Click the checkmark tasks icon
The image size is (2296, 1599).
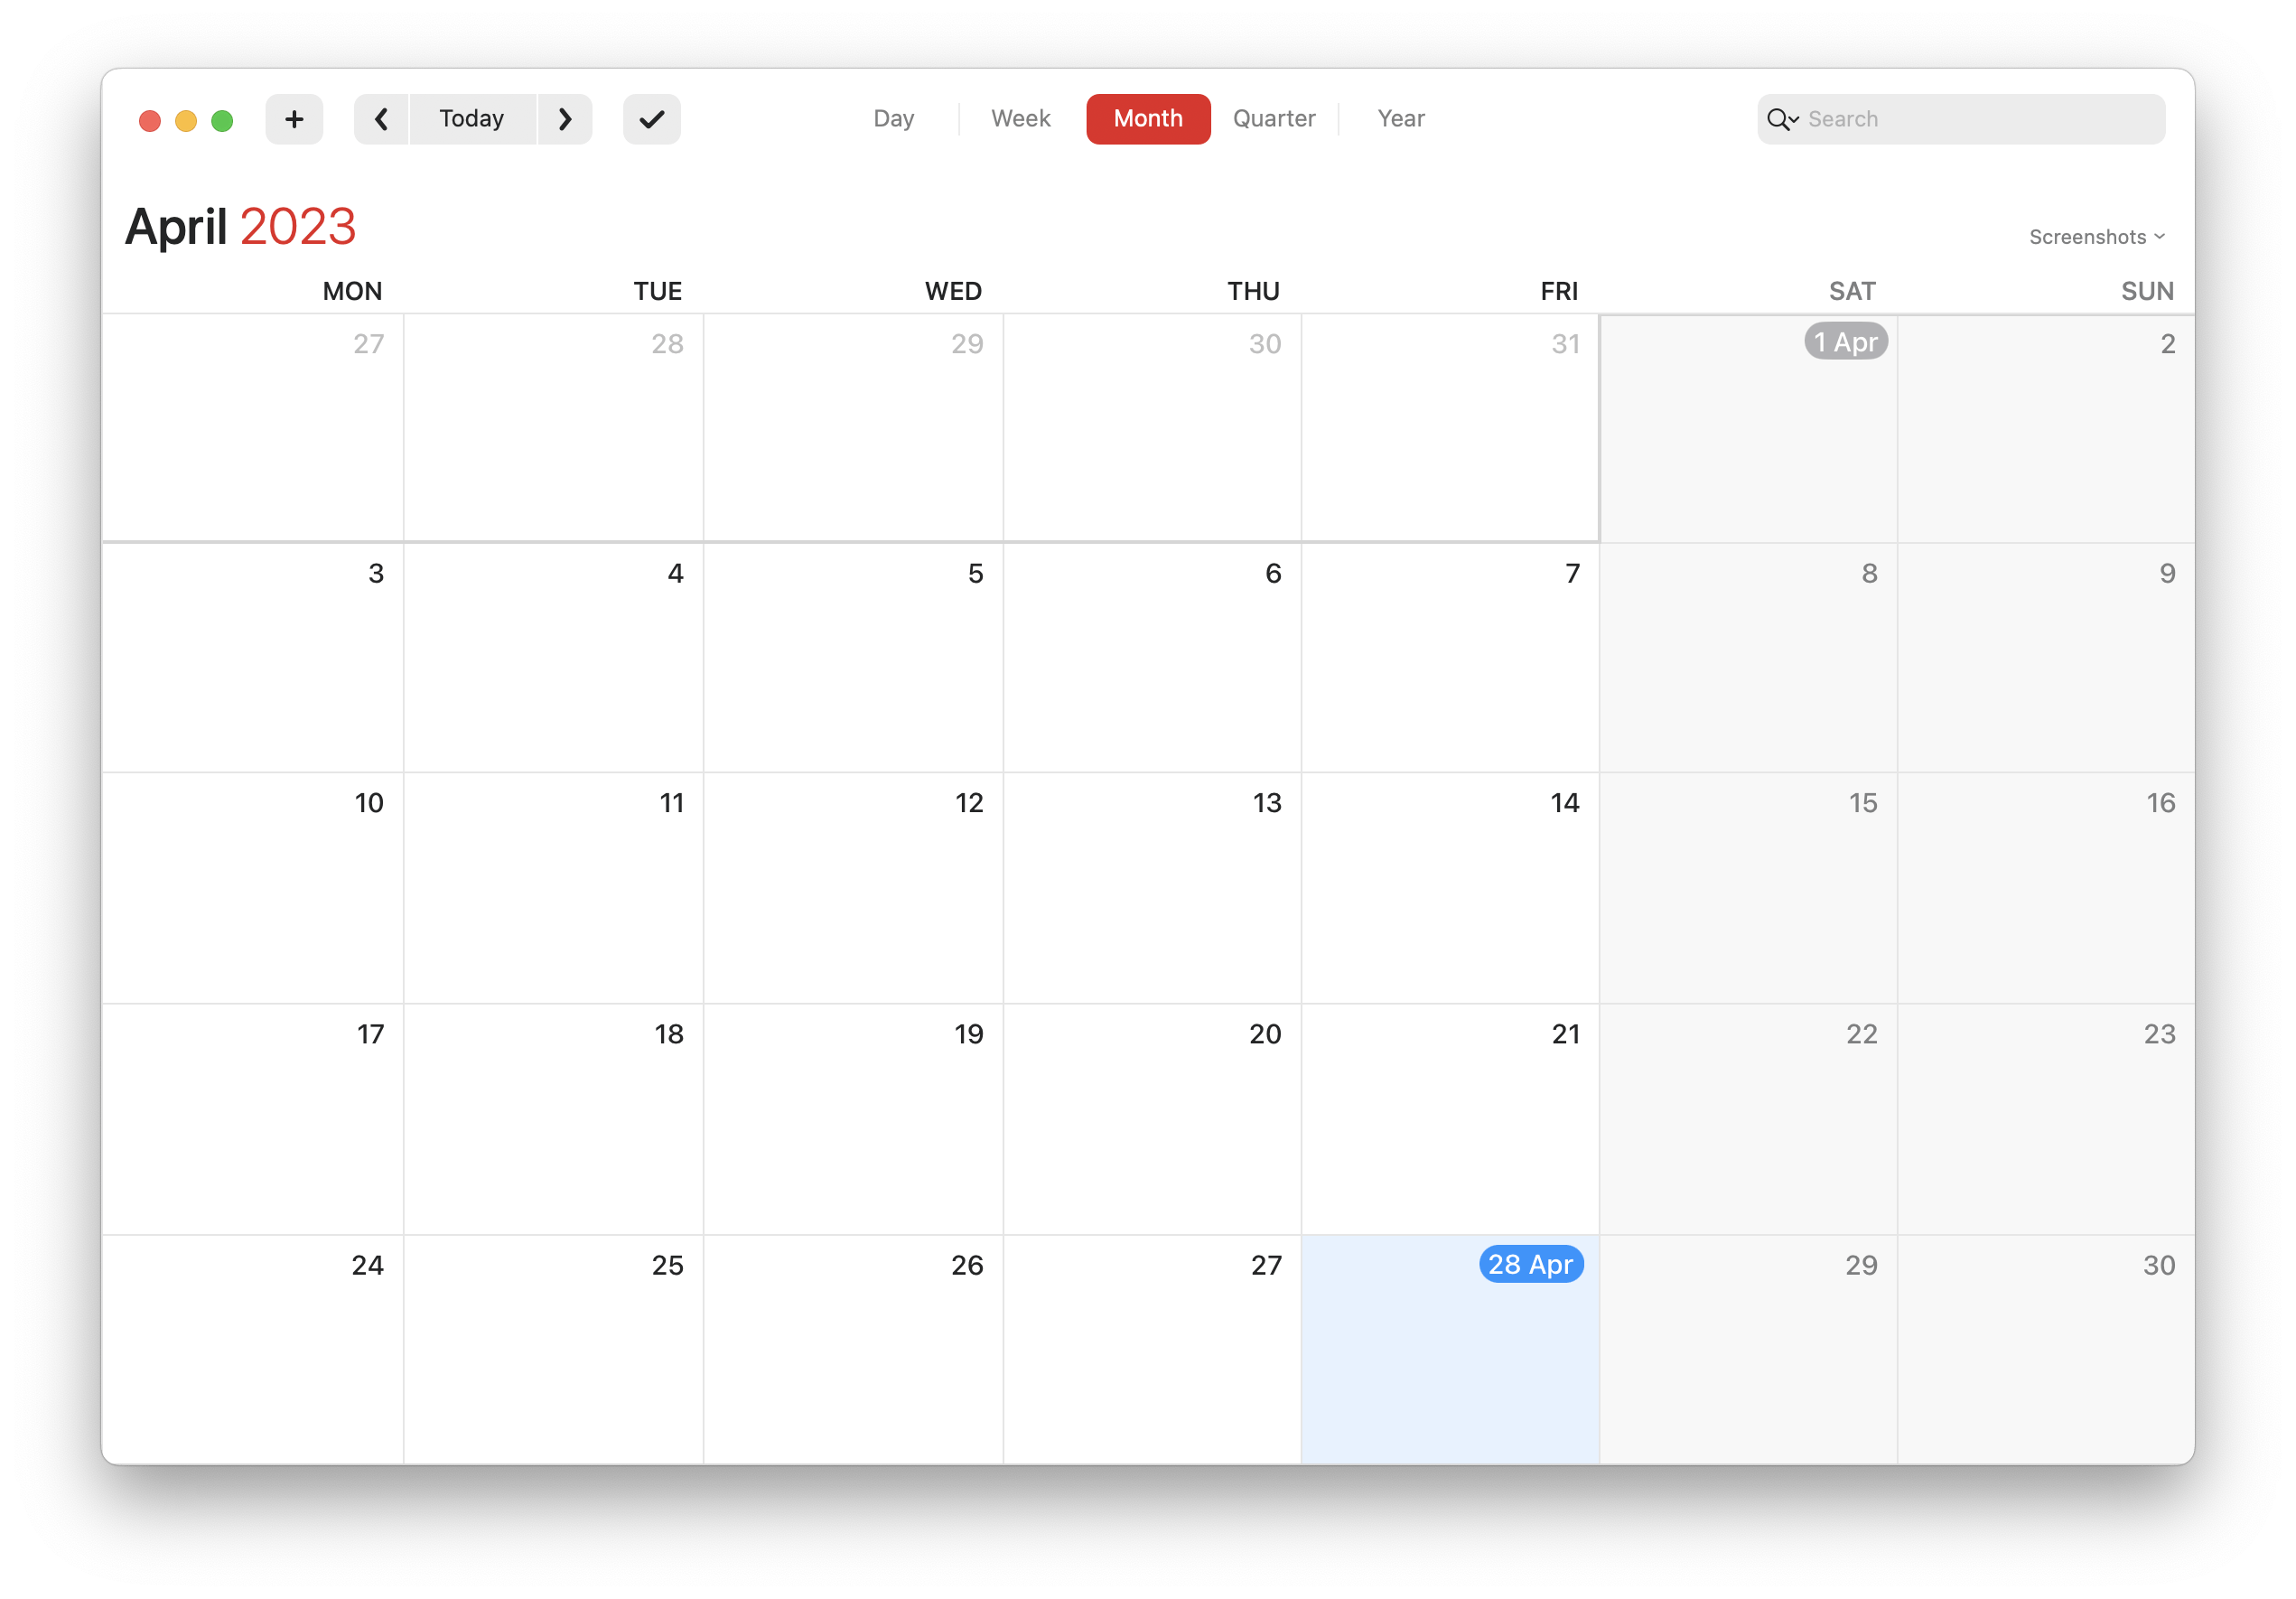[x=654, y=118]
